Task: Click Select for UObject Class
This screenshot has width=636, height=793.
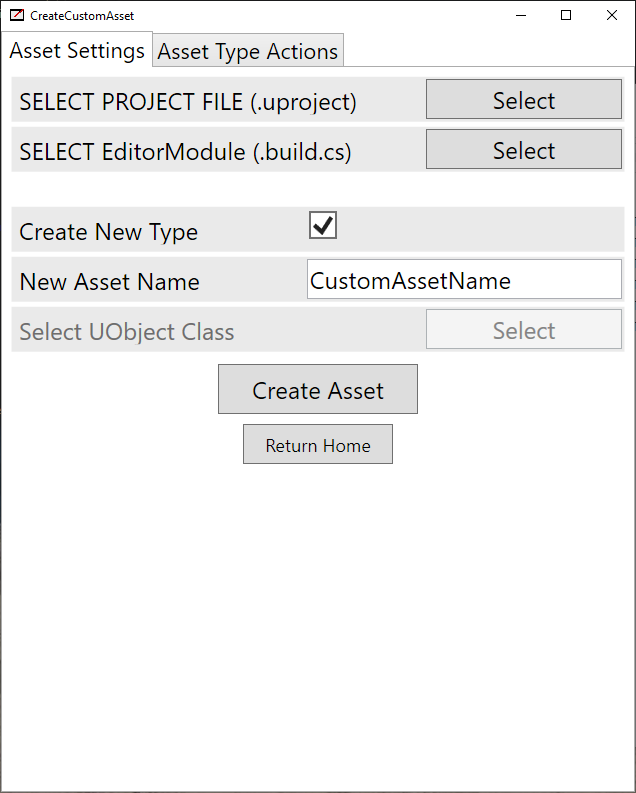Action: pyautogui.click(x=524, y=329)
